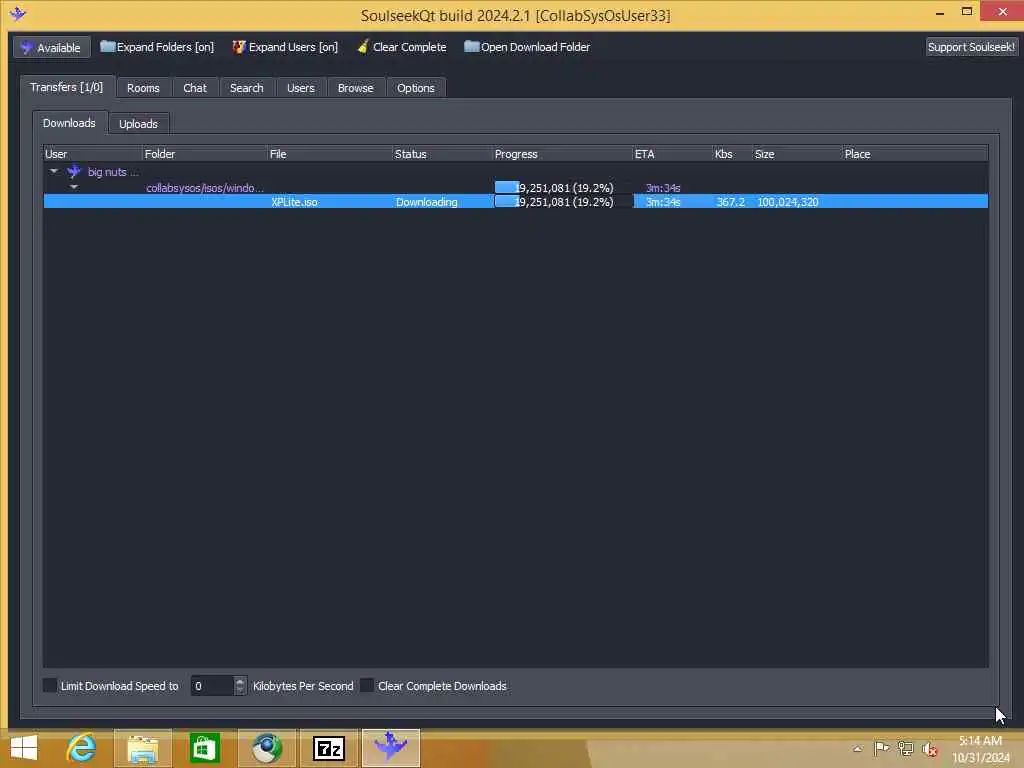Open the Options tab

pyautogui.click(x=415, y=88)
